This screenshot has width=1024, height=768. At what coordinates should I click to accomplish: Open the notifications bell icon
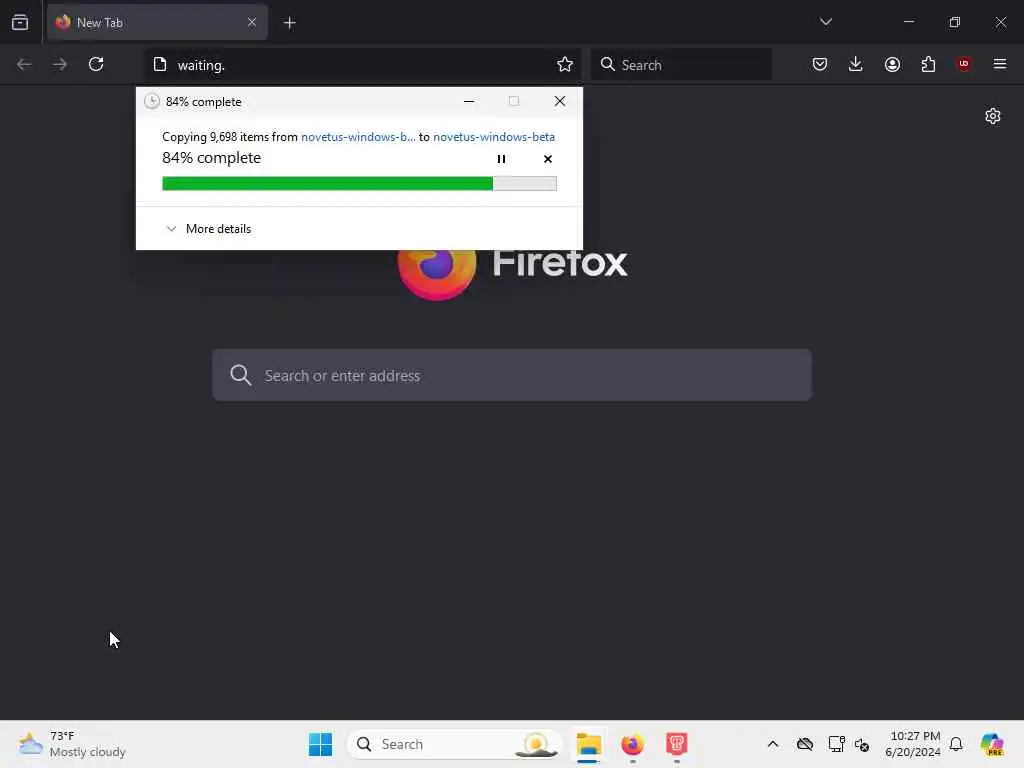[x=956, y=744]
